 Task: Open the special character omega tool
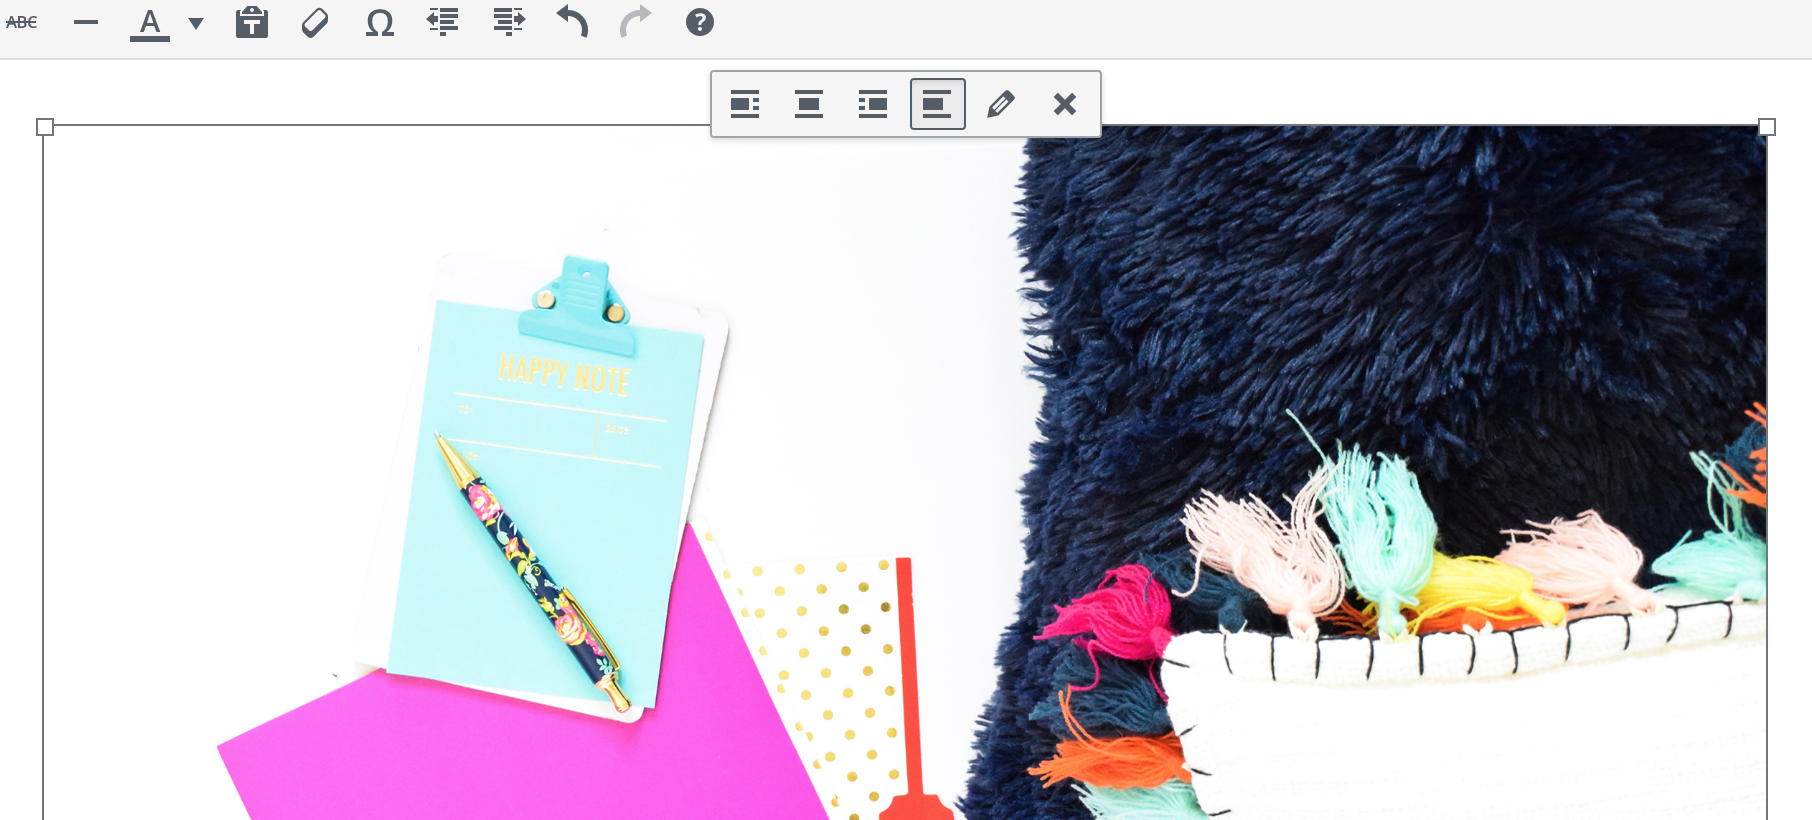click(380, 22)
